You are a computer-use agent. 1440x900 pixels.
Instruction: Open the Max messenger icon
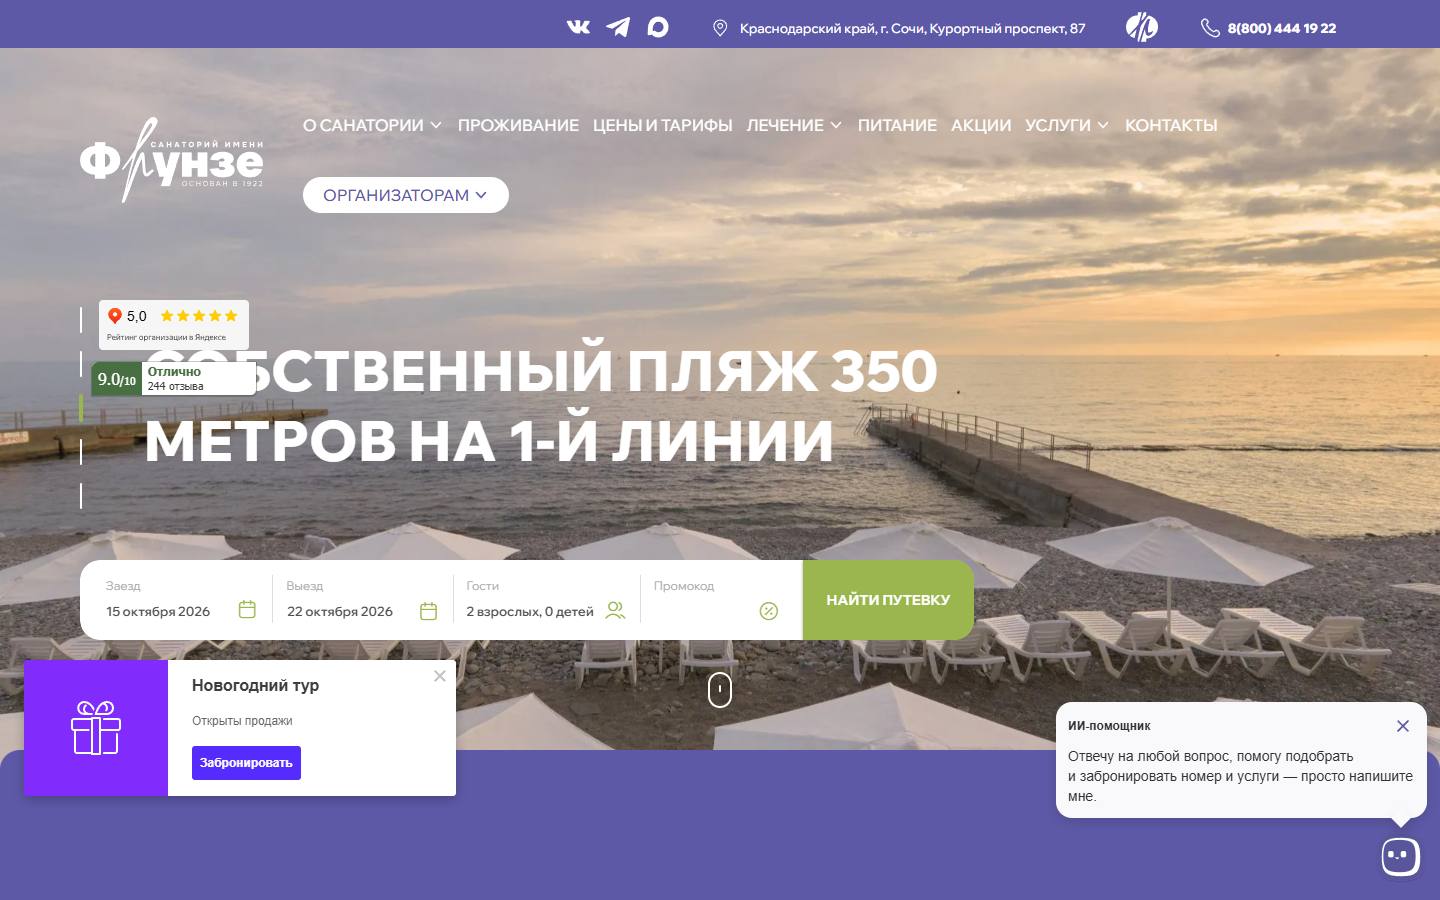(x=657, y=27)
